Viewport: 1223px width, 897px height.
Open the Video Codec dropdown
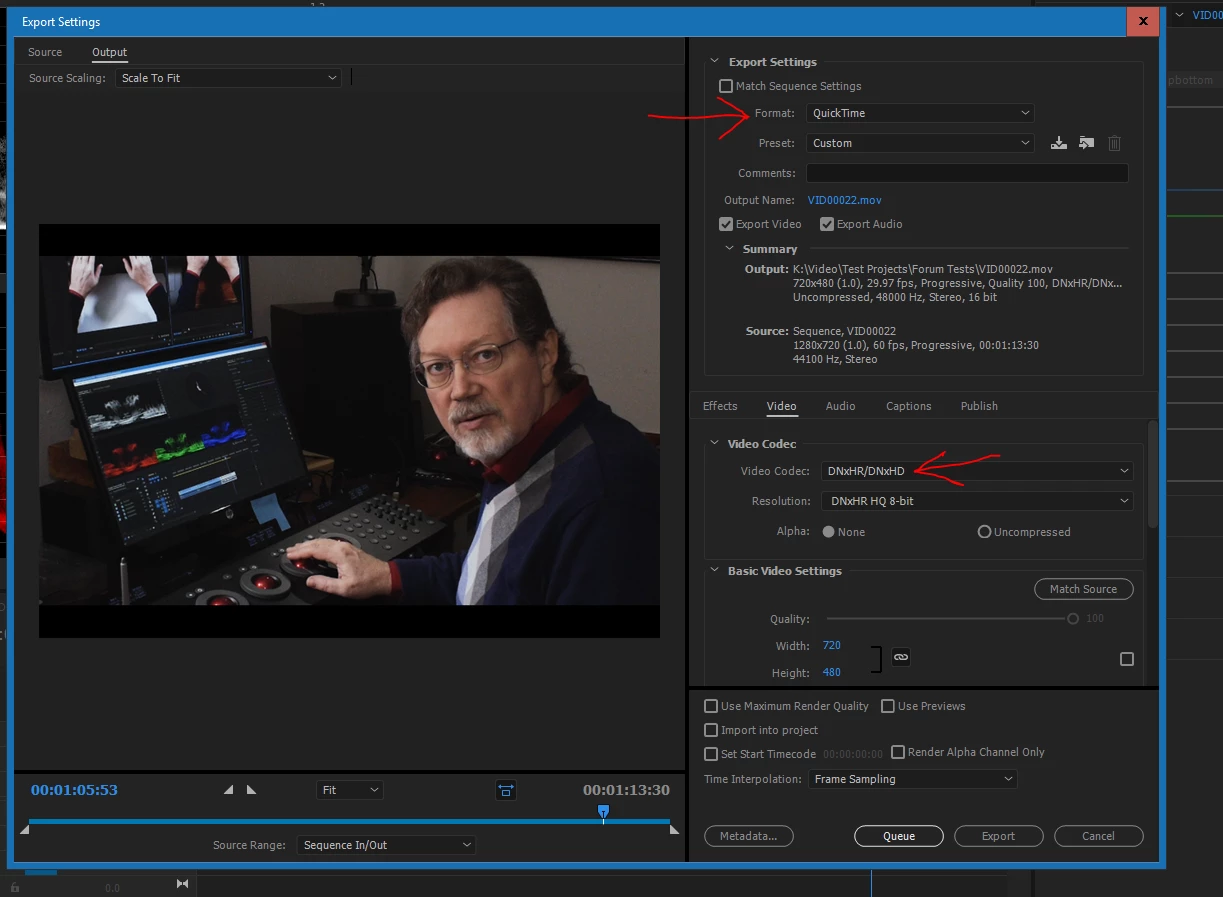pyautogui.click(x=977, y=471)
